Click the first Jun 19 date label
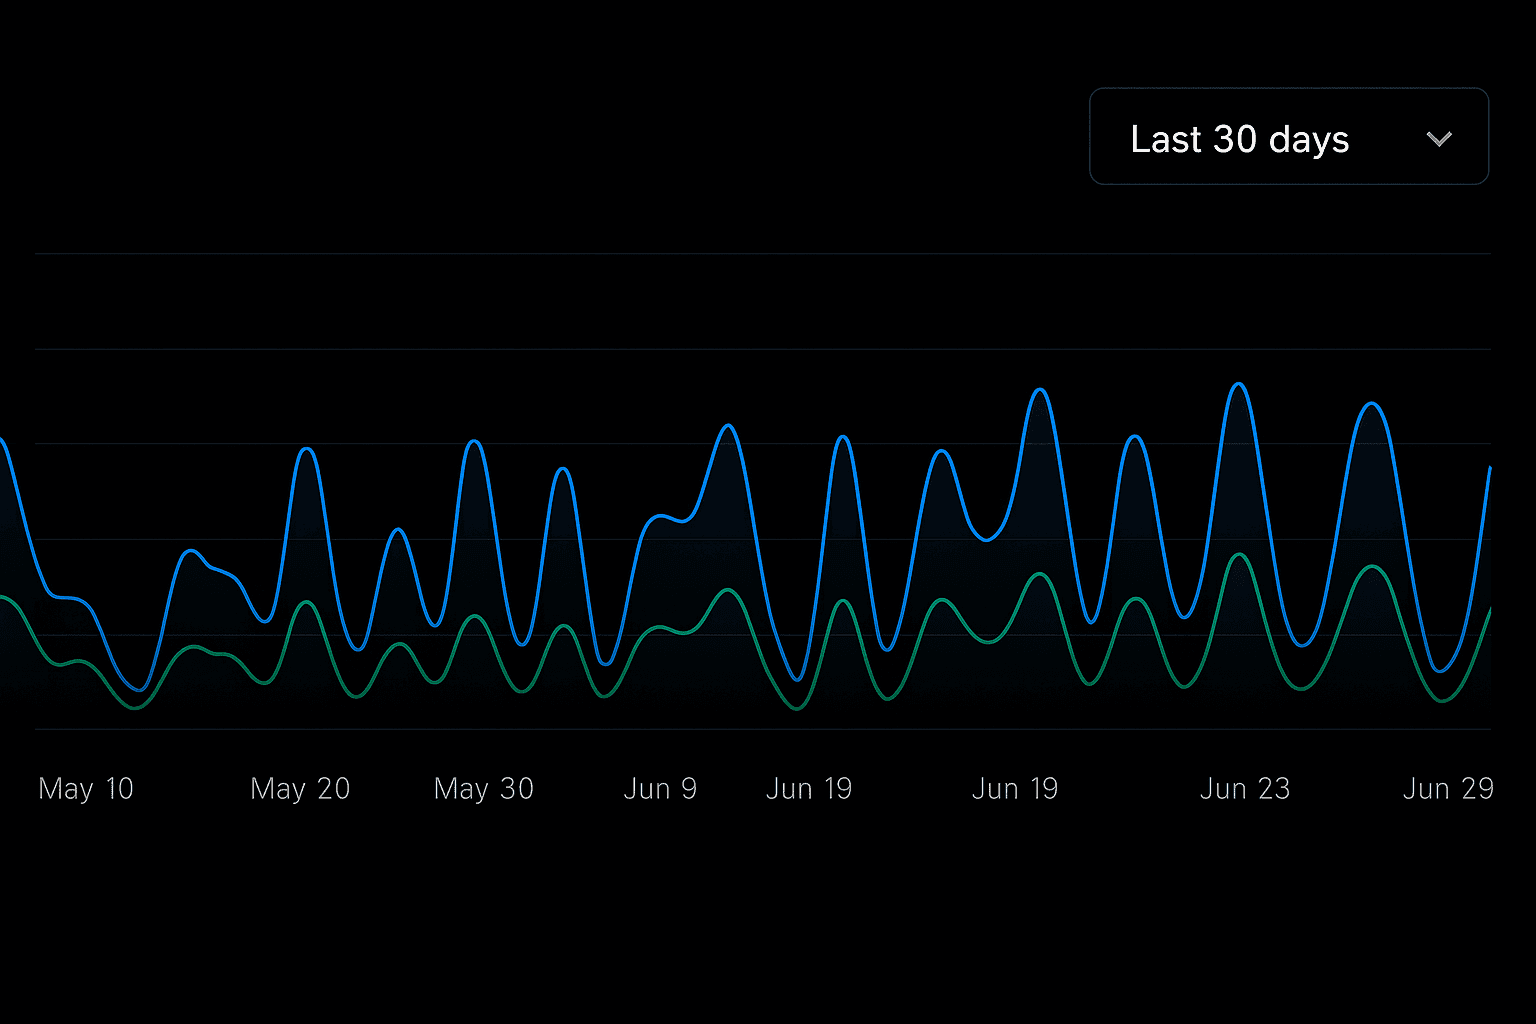 809,789
